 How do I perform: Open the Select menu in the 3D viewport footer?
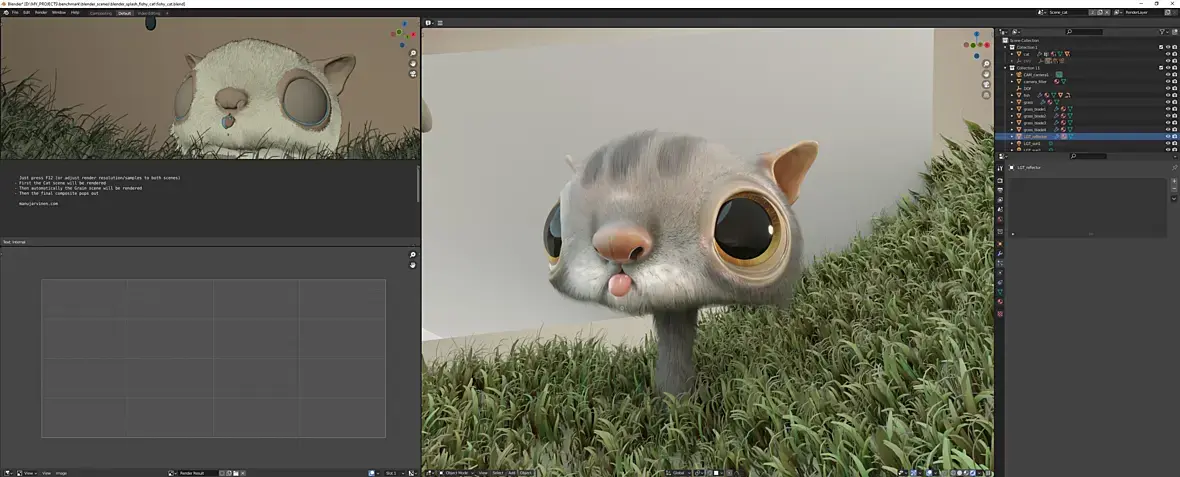click(497, 473)
